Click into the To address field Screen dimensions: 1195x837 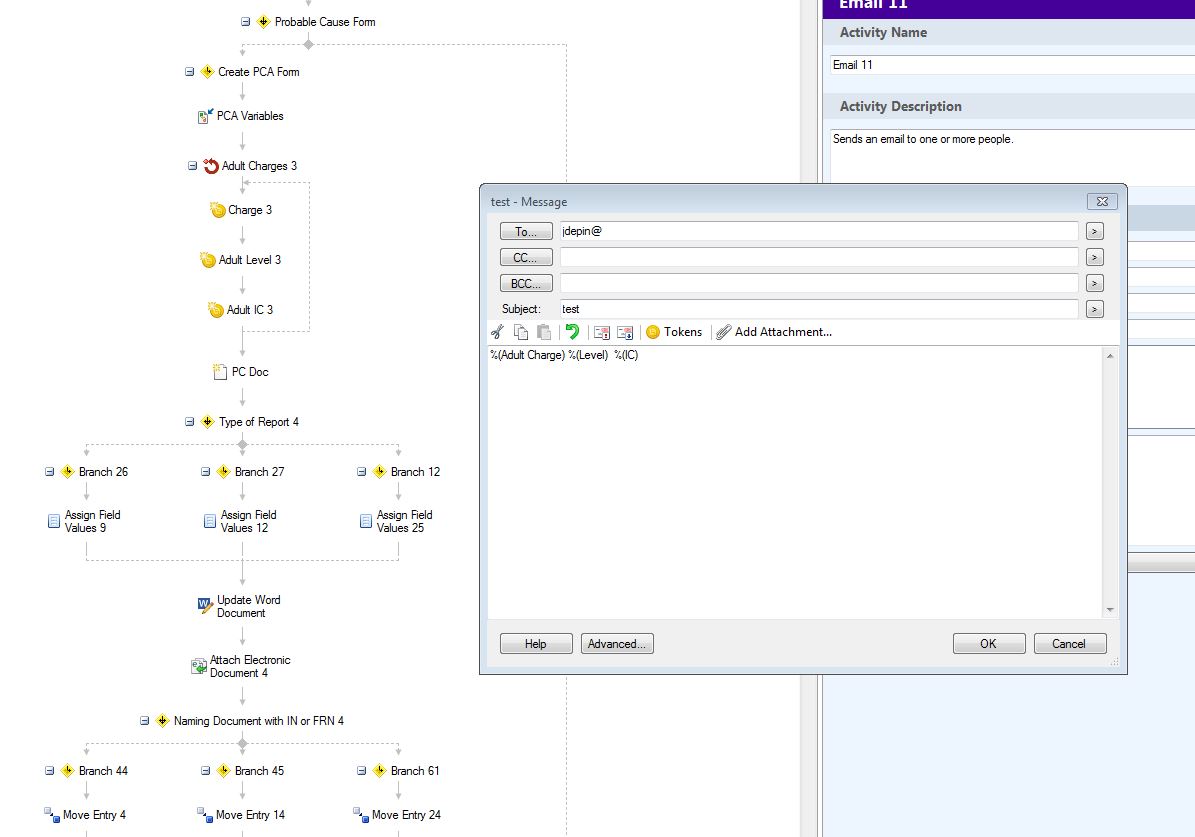tap(819, 231)
